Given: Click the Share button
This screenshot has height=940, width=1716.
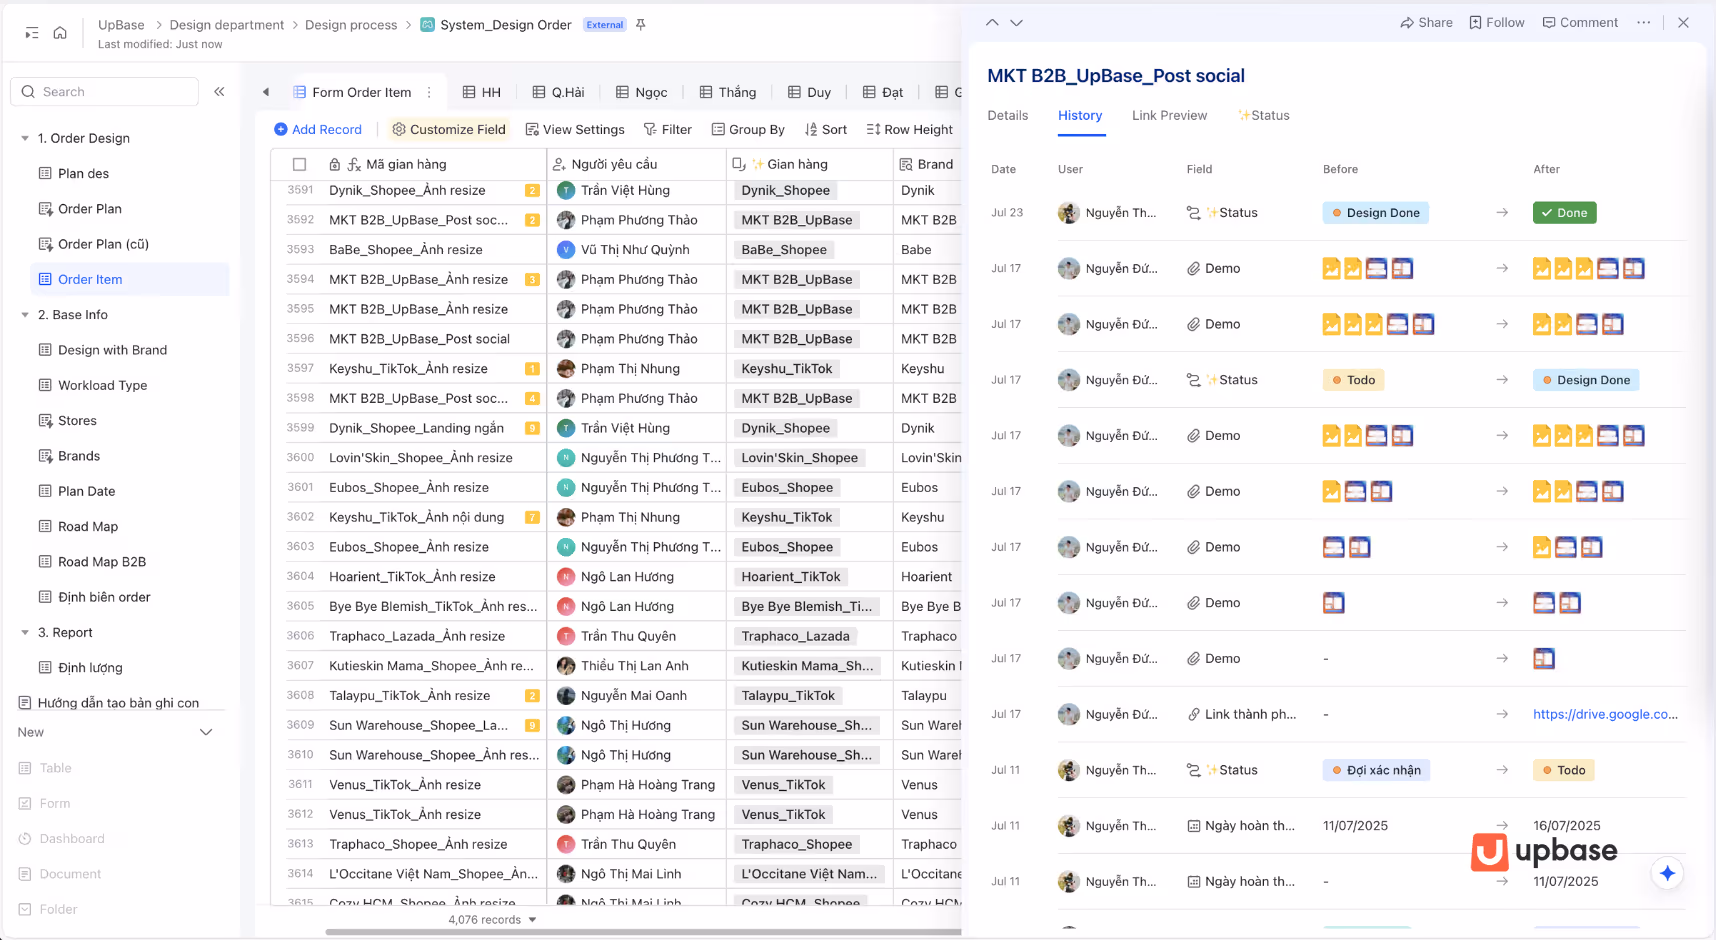Looking at the screenshot, I should click(x=1426, y=22).
